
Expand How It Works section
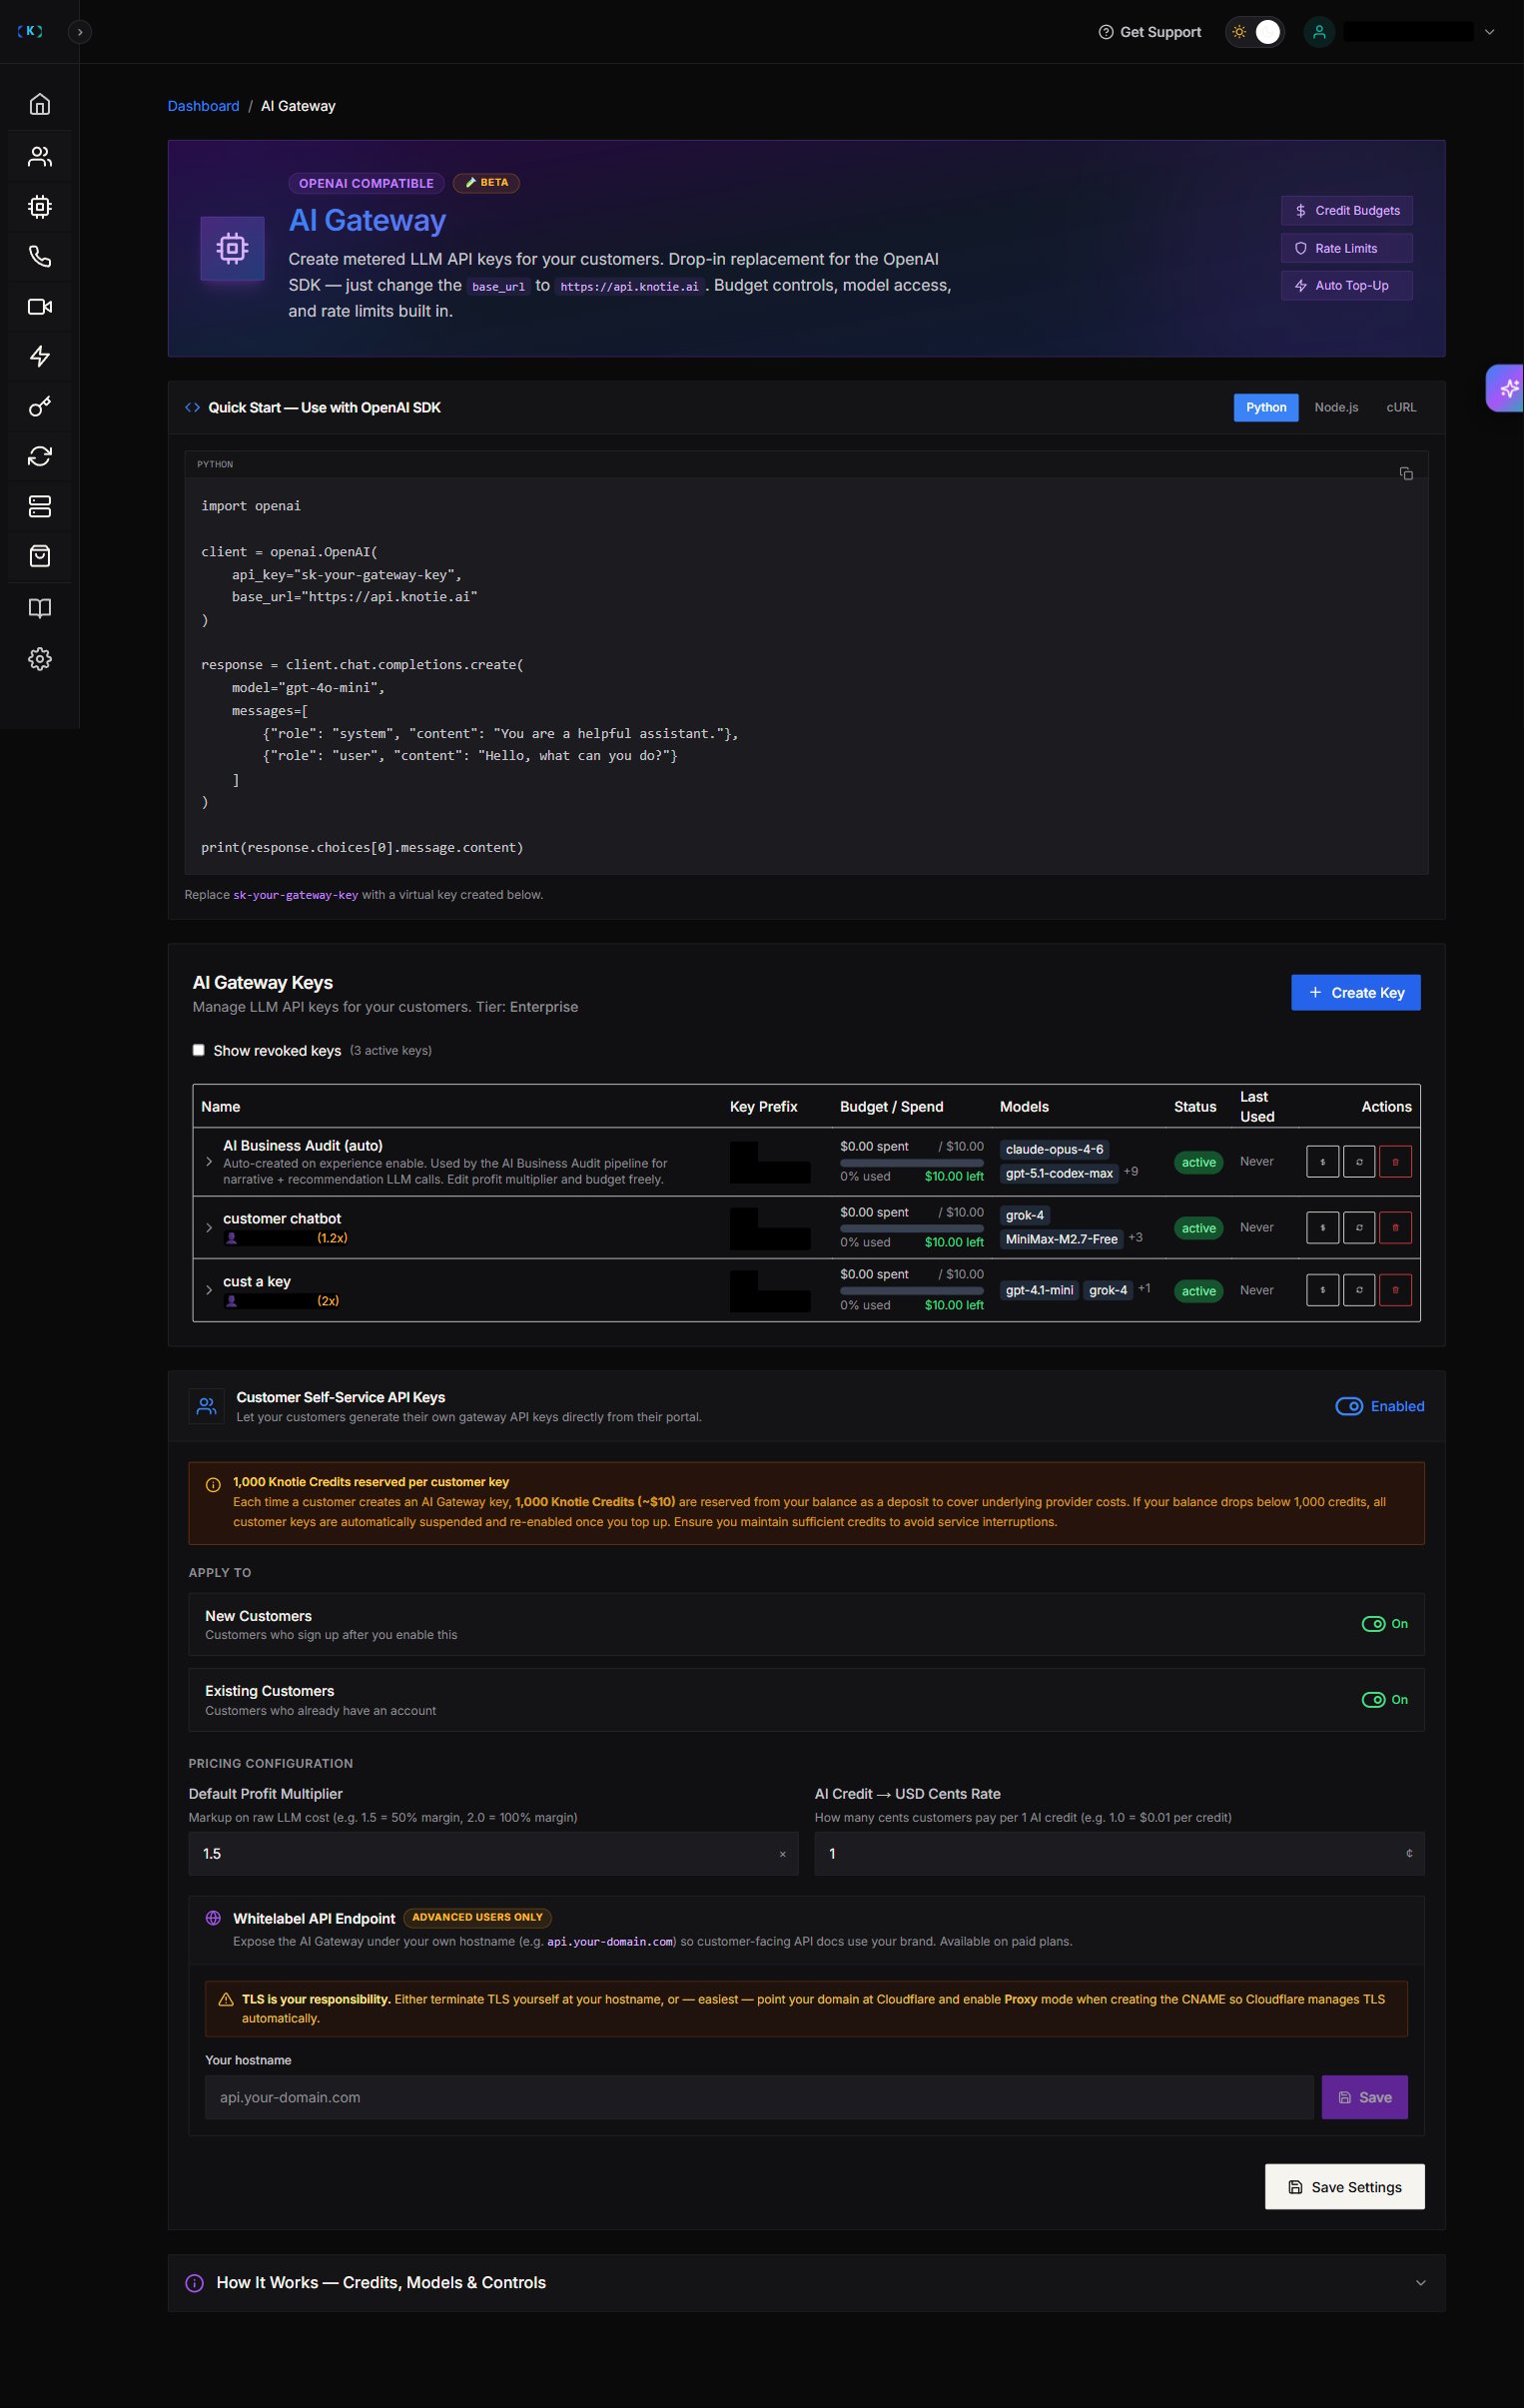[806, 2282]
